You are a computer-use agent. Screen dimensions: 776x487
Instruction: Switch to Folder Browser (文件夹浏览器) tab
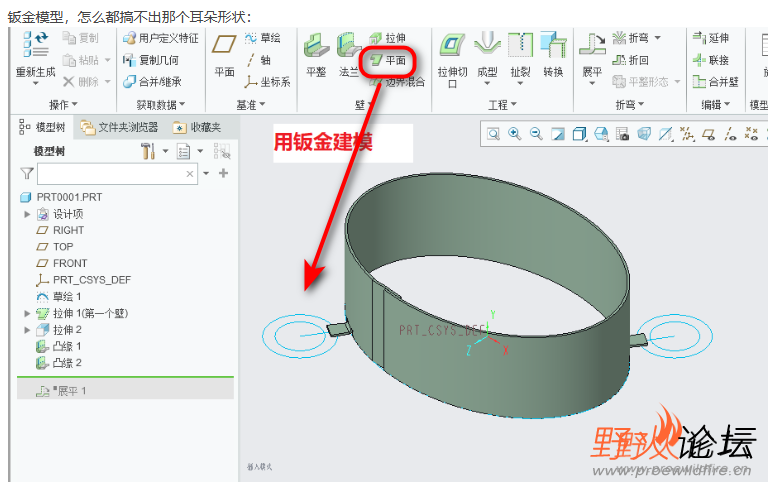pos(119,128)
